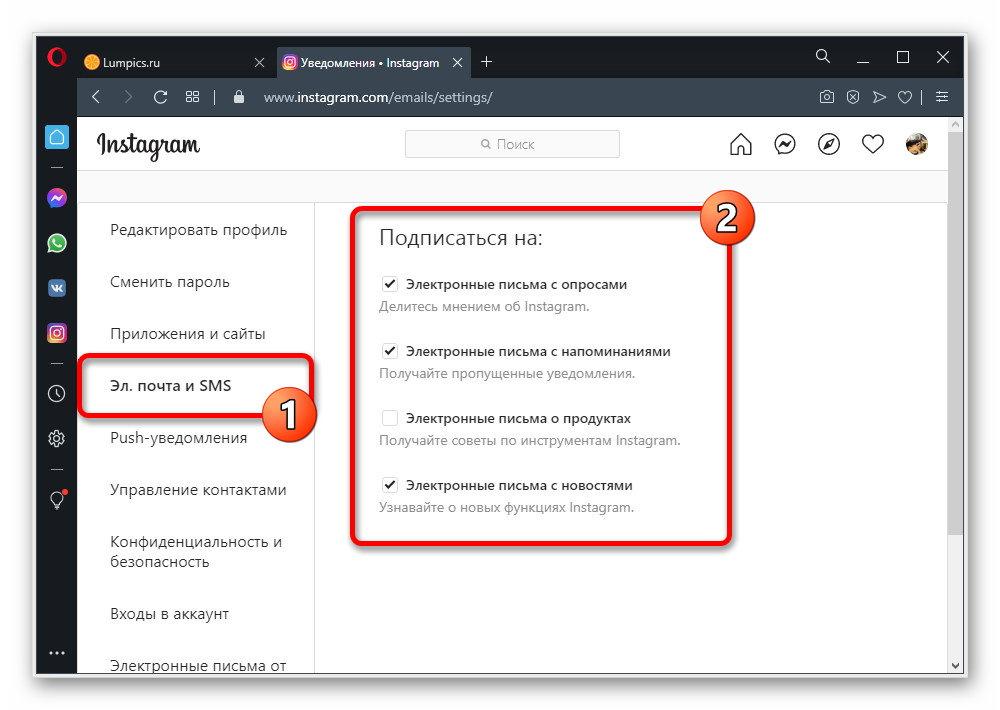Screen dimensions: 1000x710
Task: Open Instagram Explore compass icon
Action: (x=828, y=144)
